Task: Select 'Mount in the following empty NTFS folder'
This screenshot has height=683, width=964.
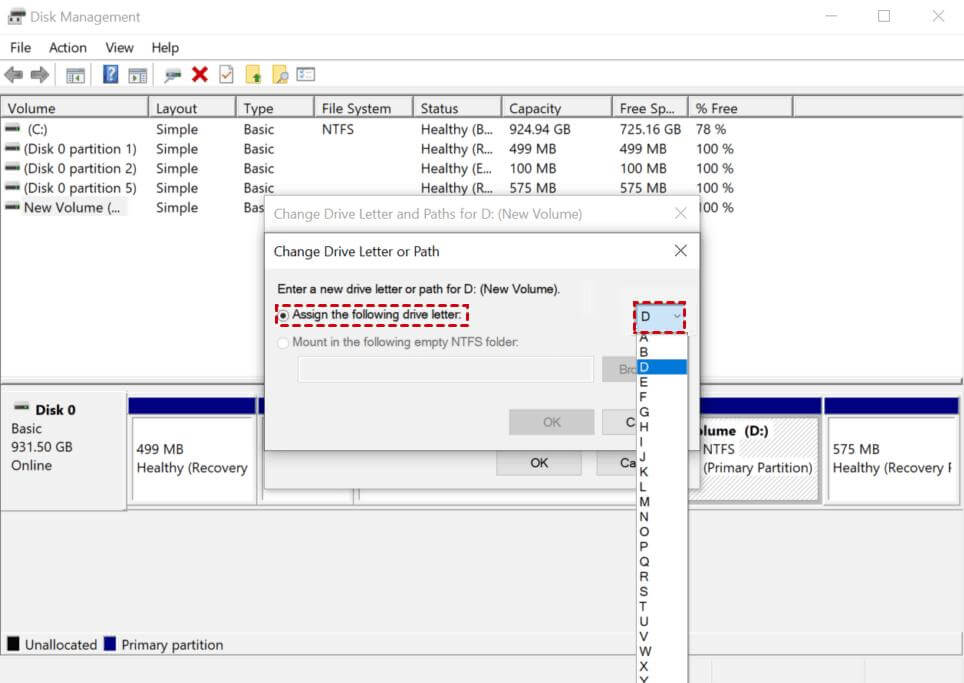Action: (283, 341)
